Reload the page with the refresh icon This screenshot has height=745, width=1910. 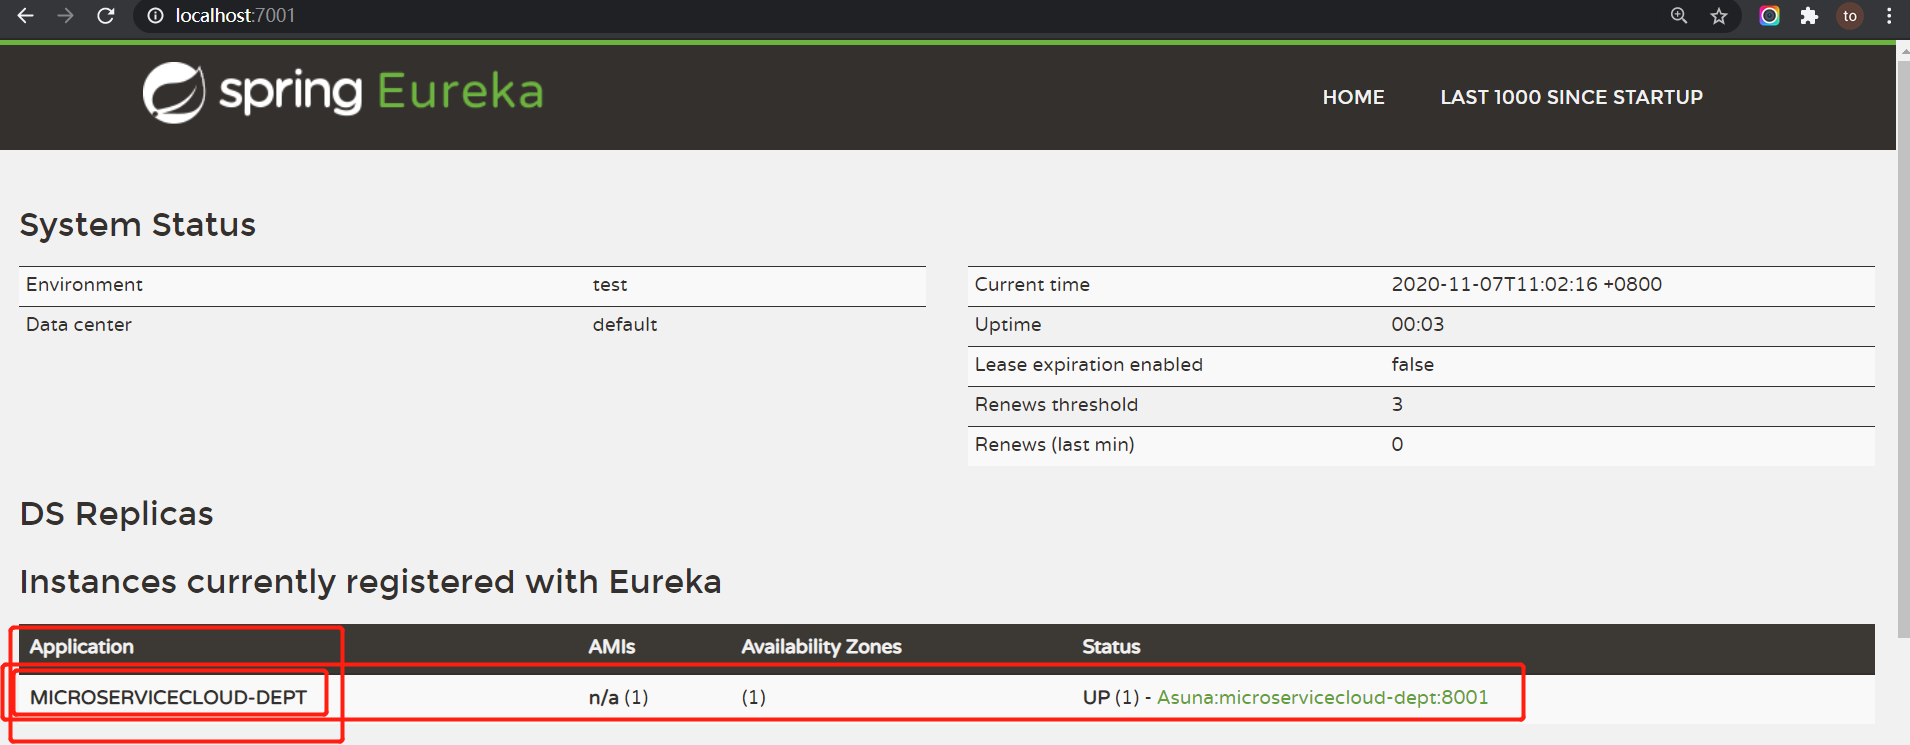(105, 16)
